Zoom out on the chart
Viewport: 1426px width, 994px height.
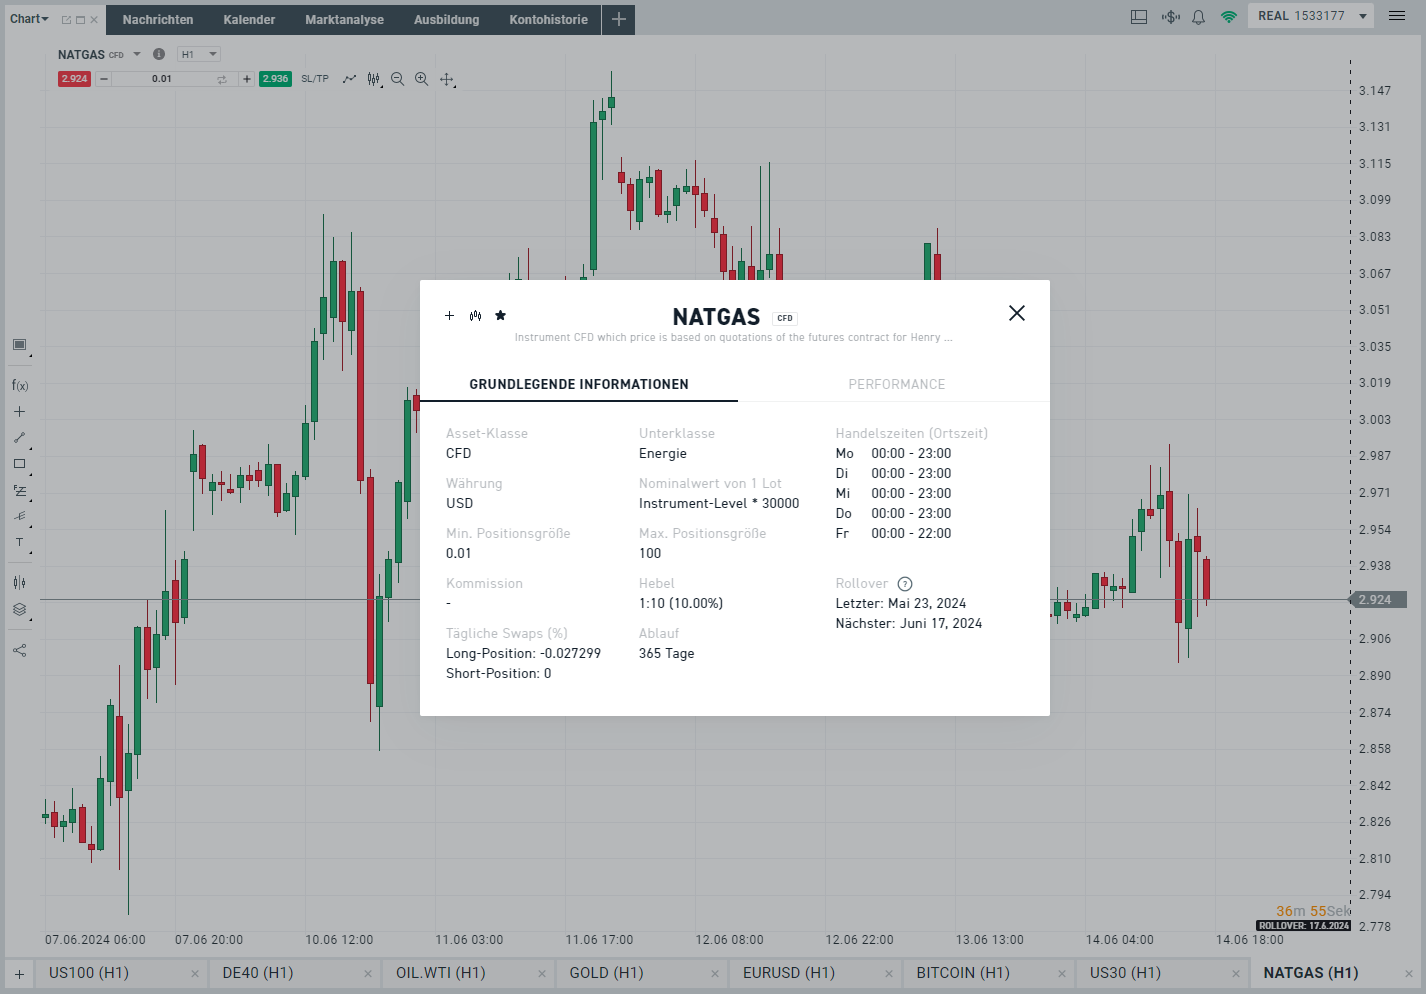[x=398, y=78]
